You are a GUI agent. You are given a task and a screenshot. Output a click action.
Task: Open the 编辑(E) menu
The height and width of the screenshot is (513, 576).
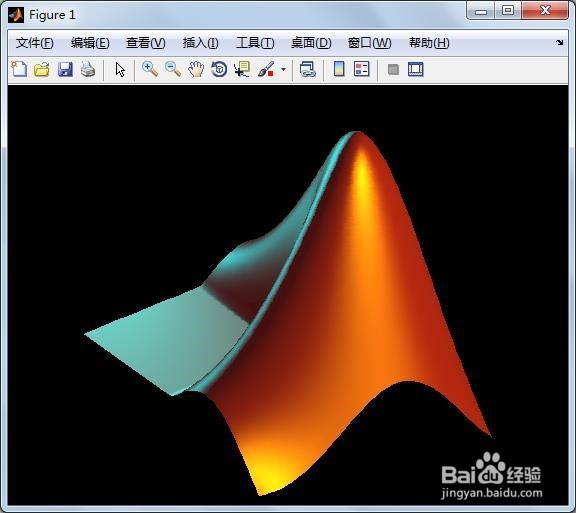click(x=90, y=43)
